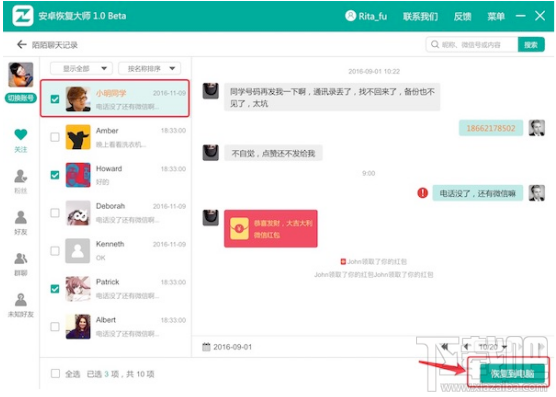
Task: Jump to the last page of messages
Action: pos(541,347)
